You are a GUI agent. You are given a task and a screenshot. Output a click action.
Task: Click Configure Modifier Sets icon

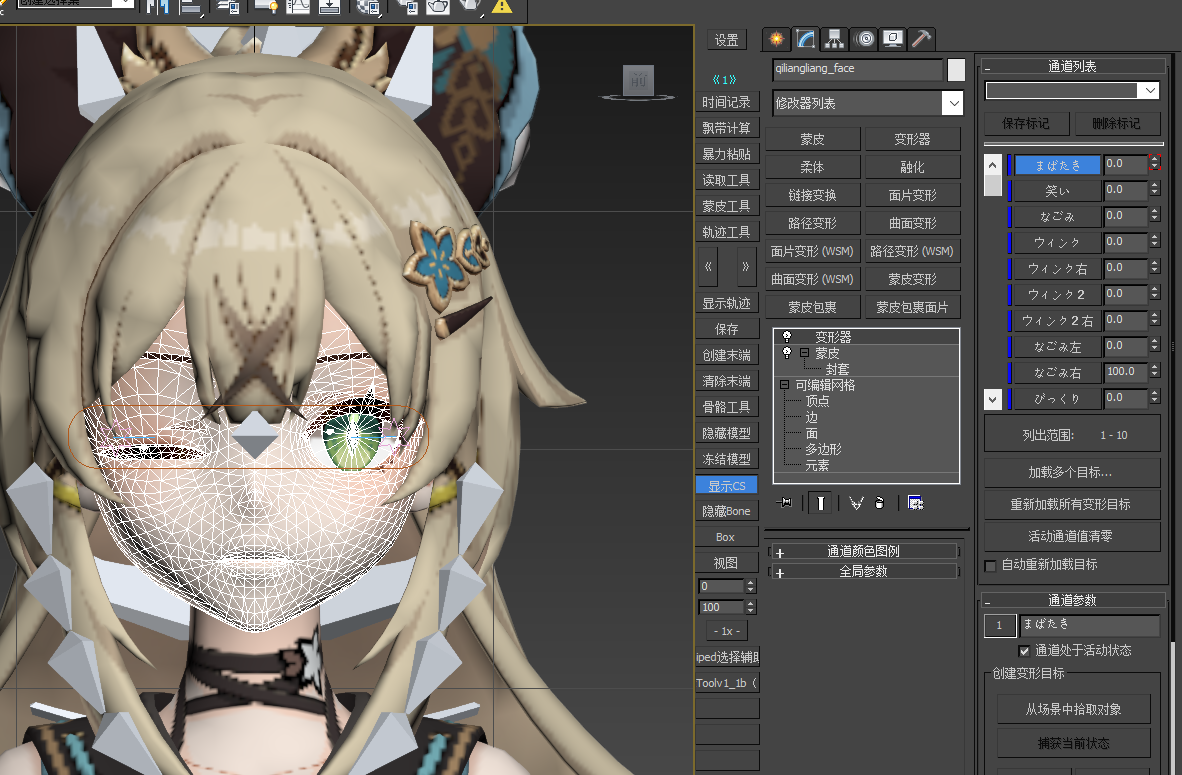(x=915, y=503)
